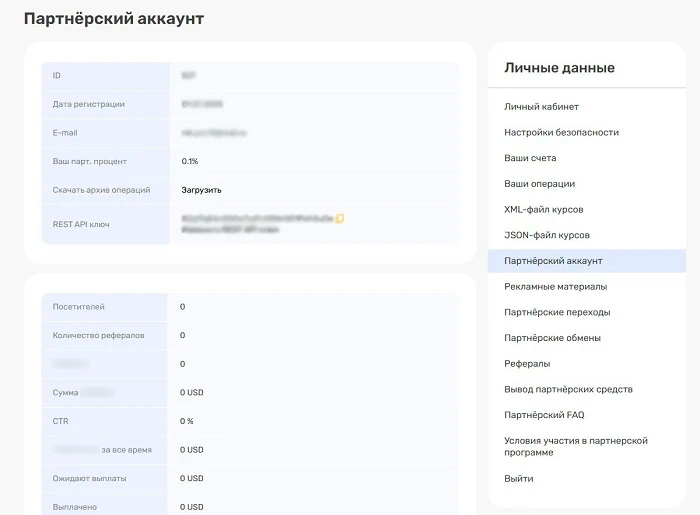700x515 pixels.
Task: Select Партнёрский аккаунт menu item
Action: point(553,261)
